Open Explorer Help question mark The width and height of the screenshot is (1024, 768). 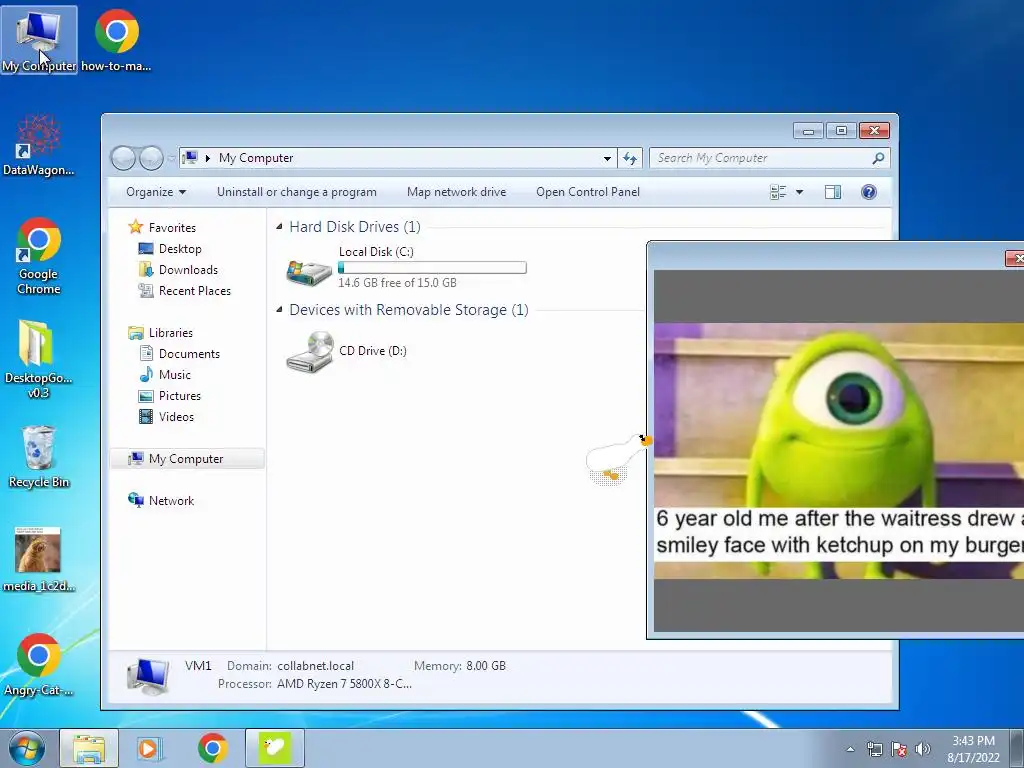pyautogui.click(x=869, y=192)
